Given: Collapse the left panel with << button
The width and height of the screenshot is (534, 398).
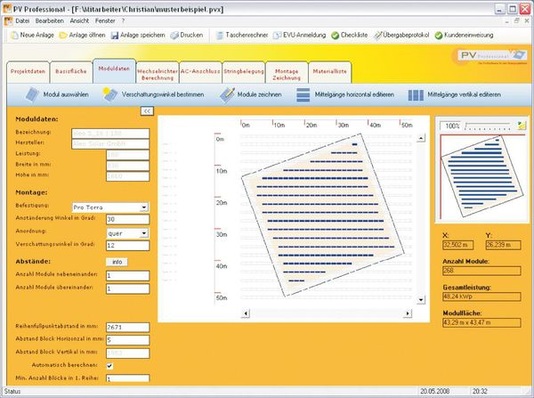Looking at the screenshot, I should point(147,111).
